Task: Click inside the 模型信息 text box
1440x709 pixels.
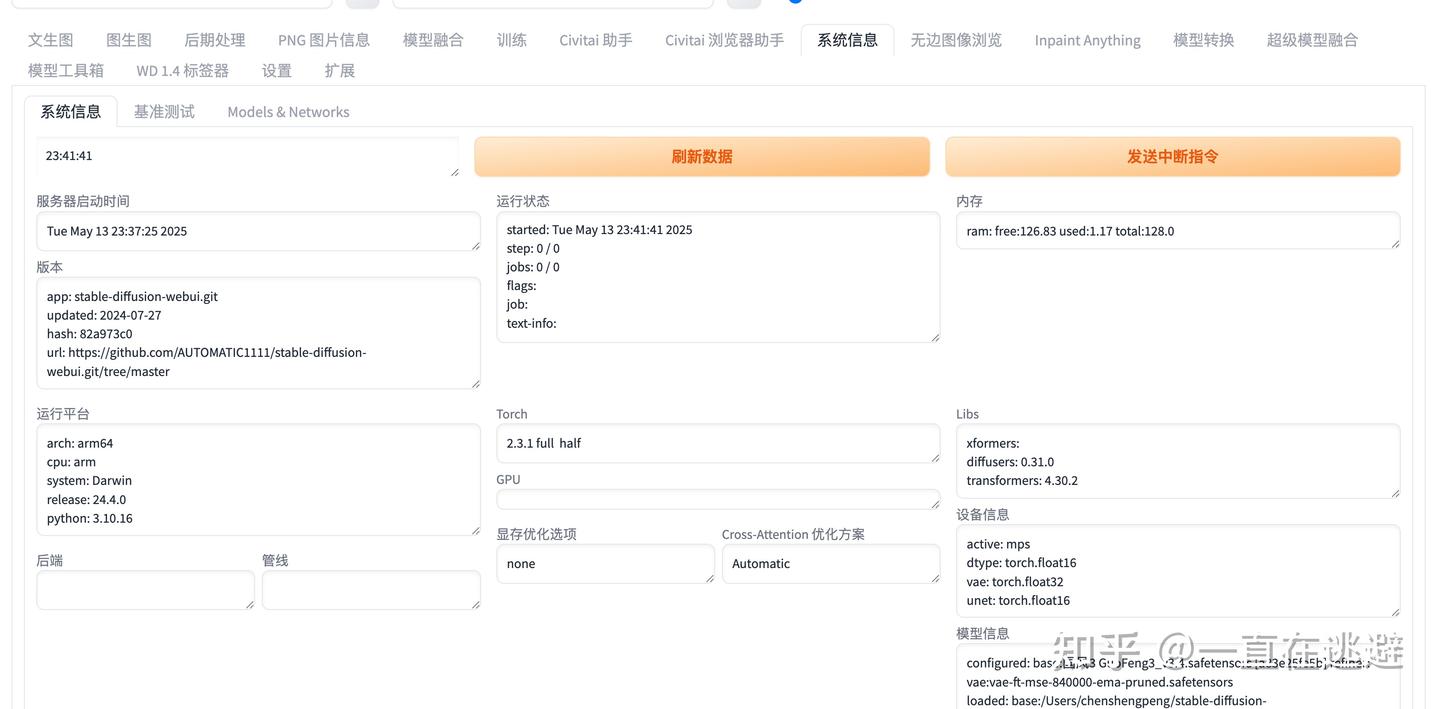Action: pos(1178,678)
